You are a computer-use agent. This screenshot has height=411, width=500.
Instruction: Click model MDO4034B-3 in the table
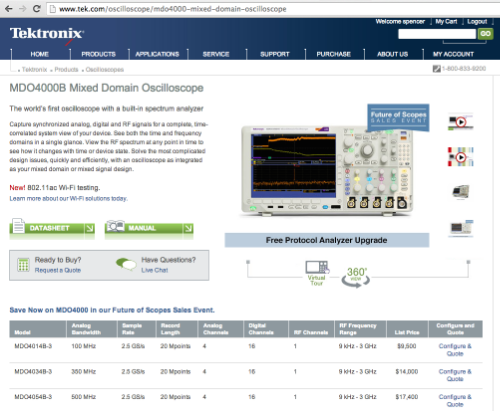33,372
